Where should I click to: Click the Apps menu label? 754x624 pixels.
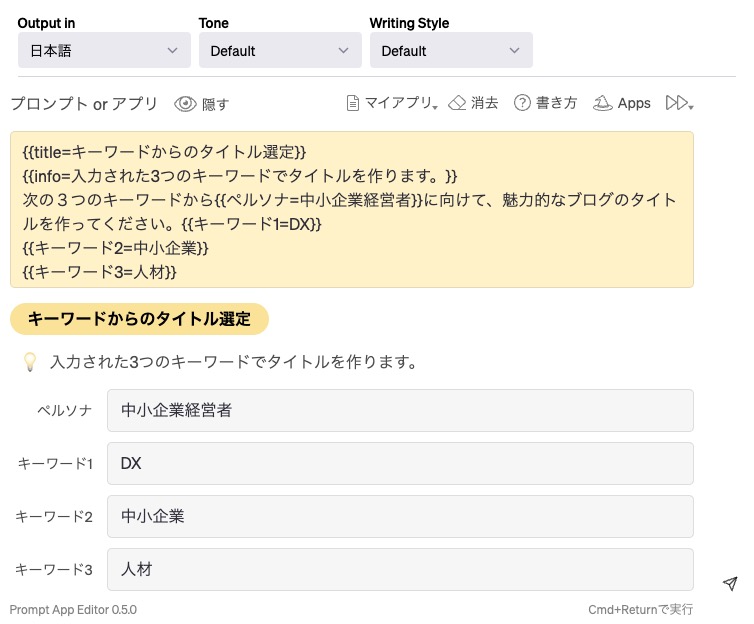tap(634, 103)
